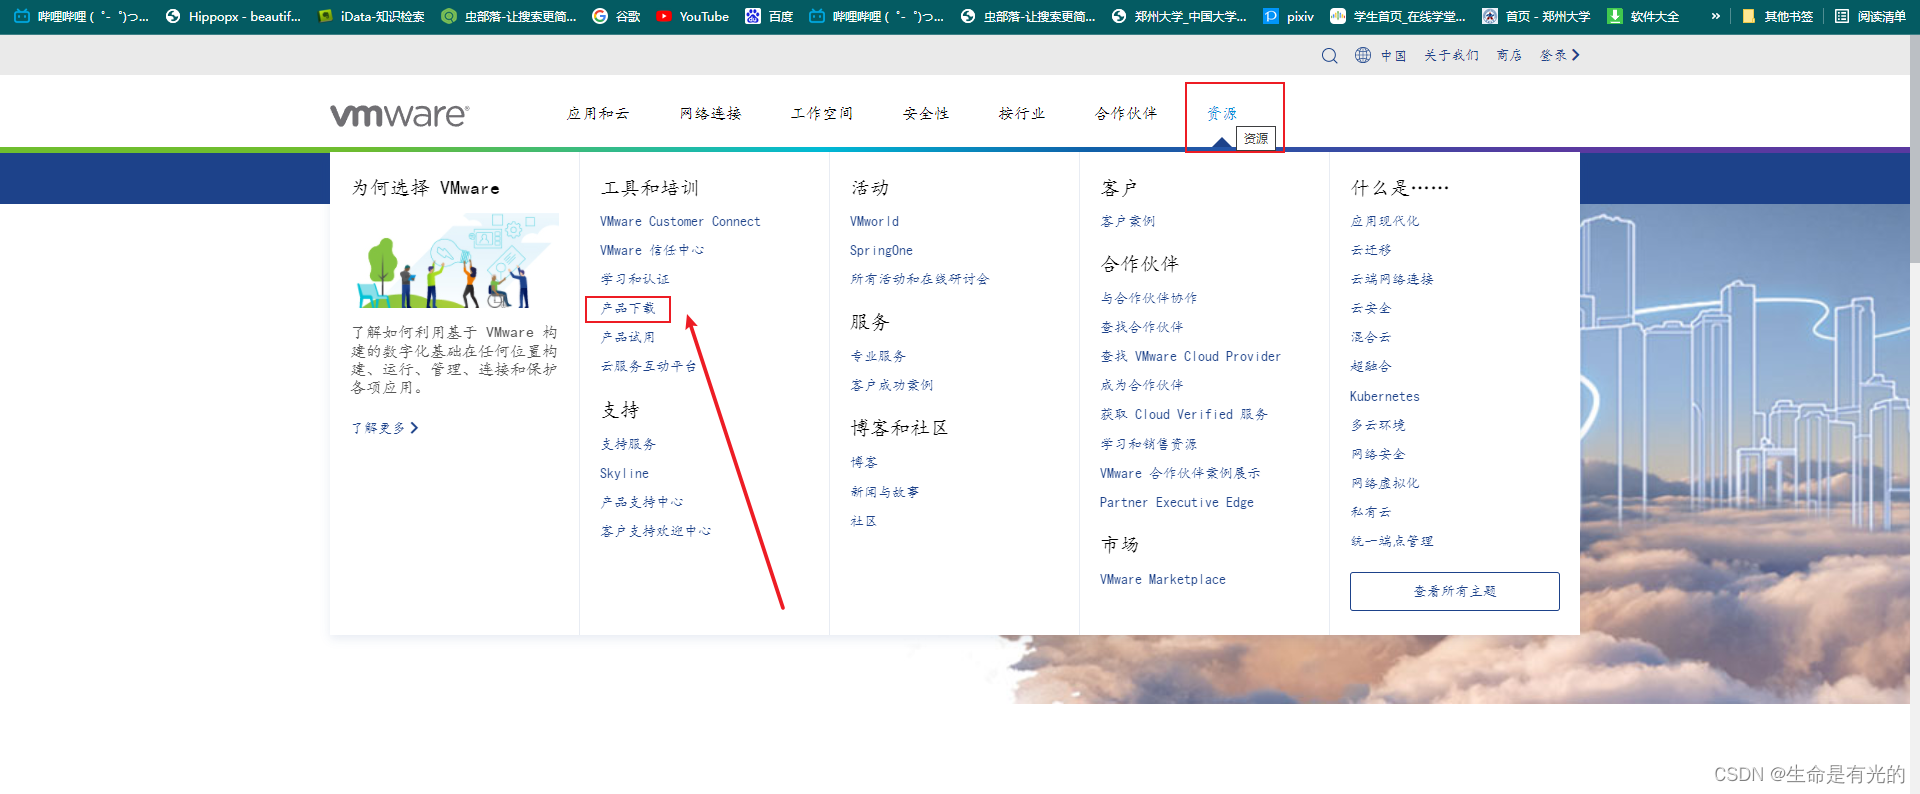Open the 按行业 menu
Image resolution: width=1920 pixels, height=794 pixels.
(1022, 114)
